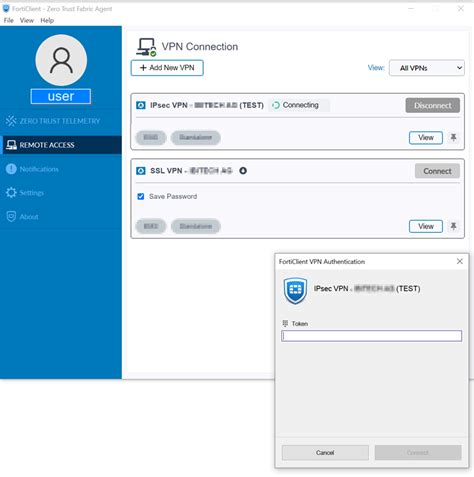Connect the SSL VPN
This screenshot has width=474, height=477.
(437, 171)
